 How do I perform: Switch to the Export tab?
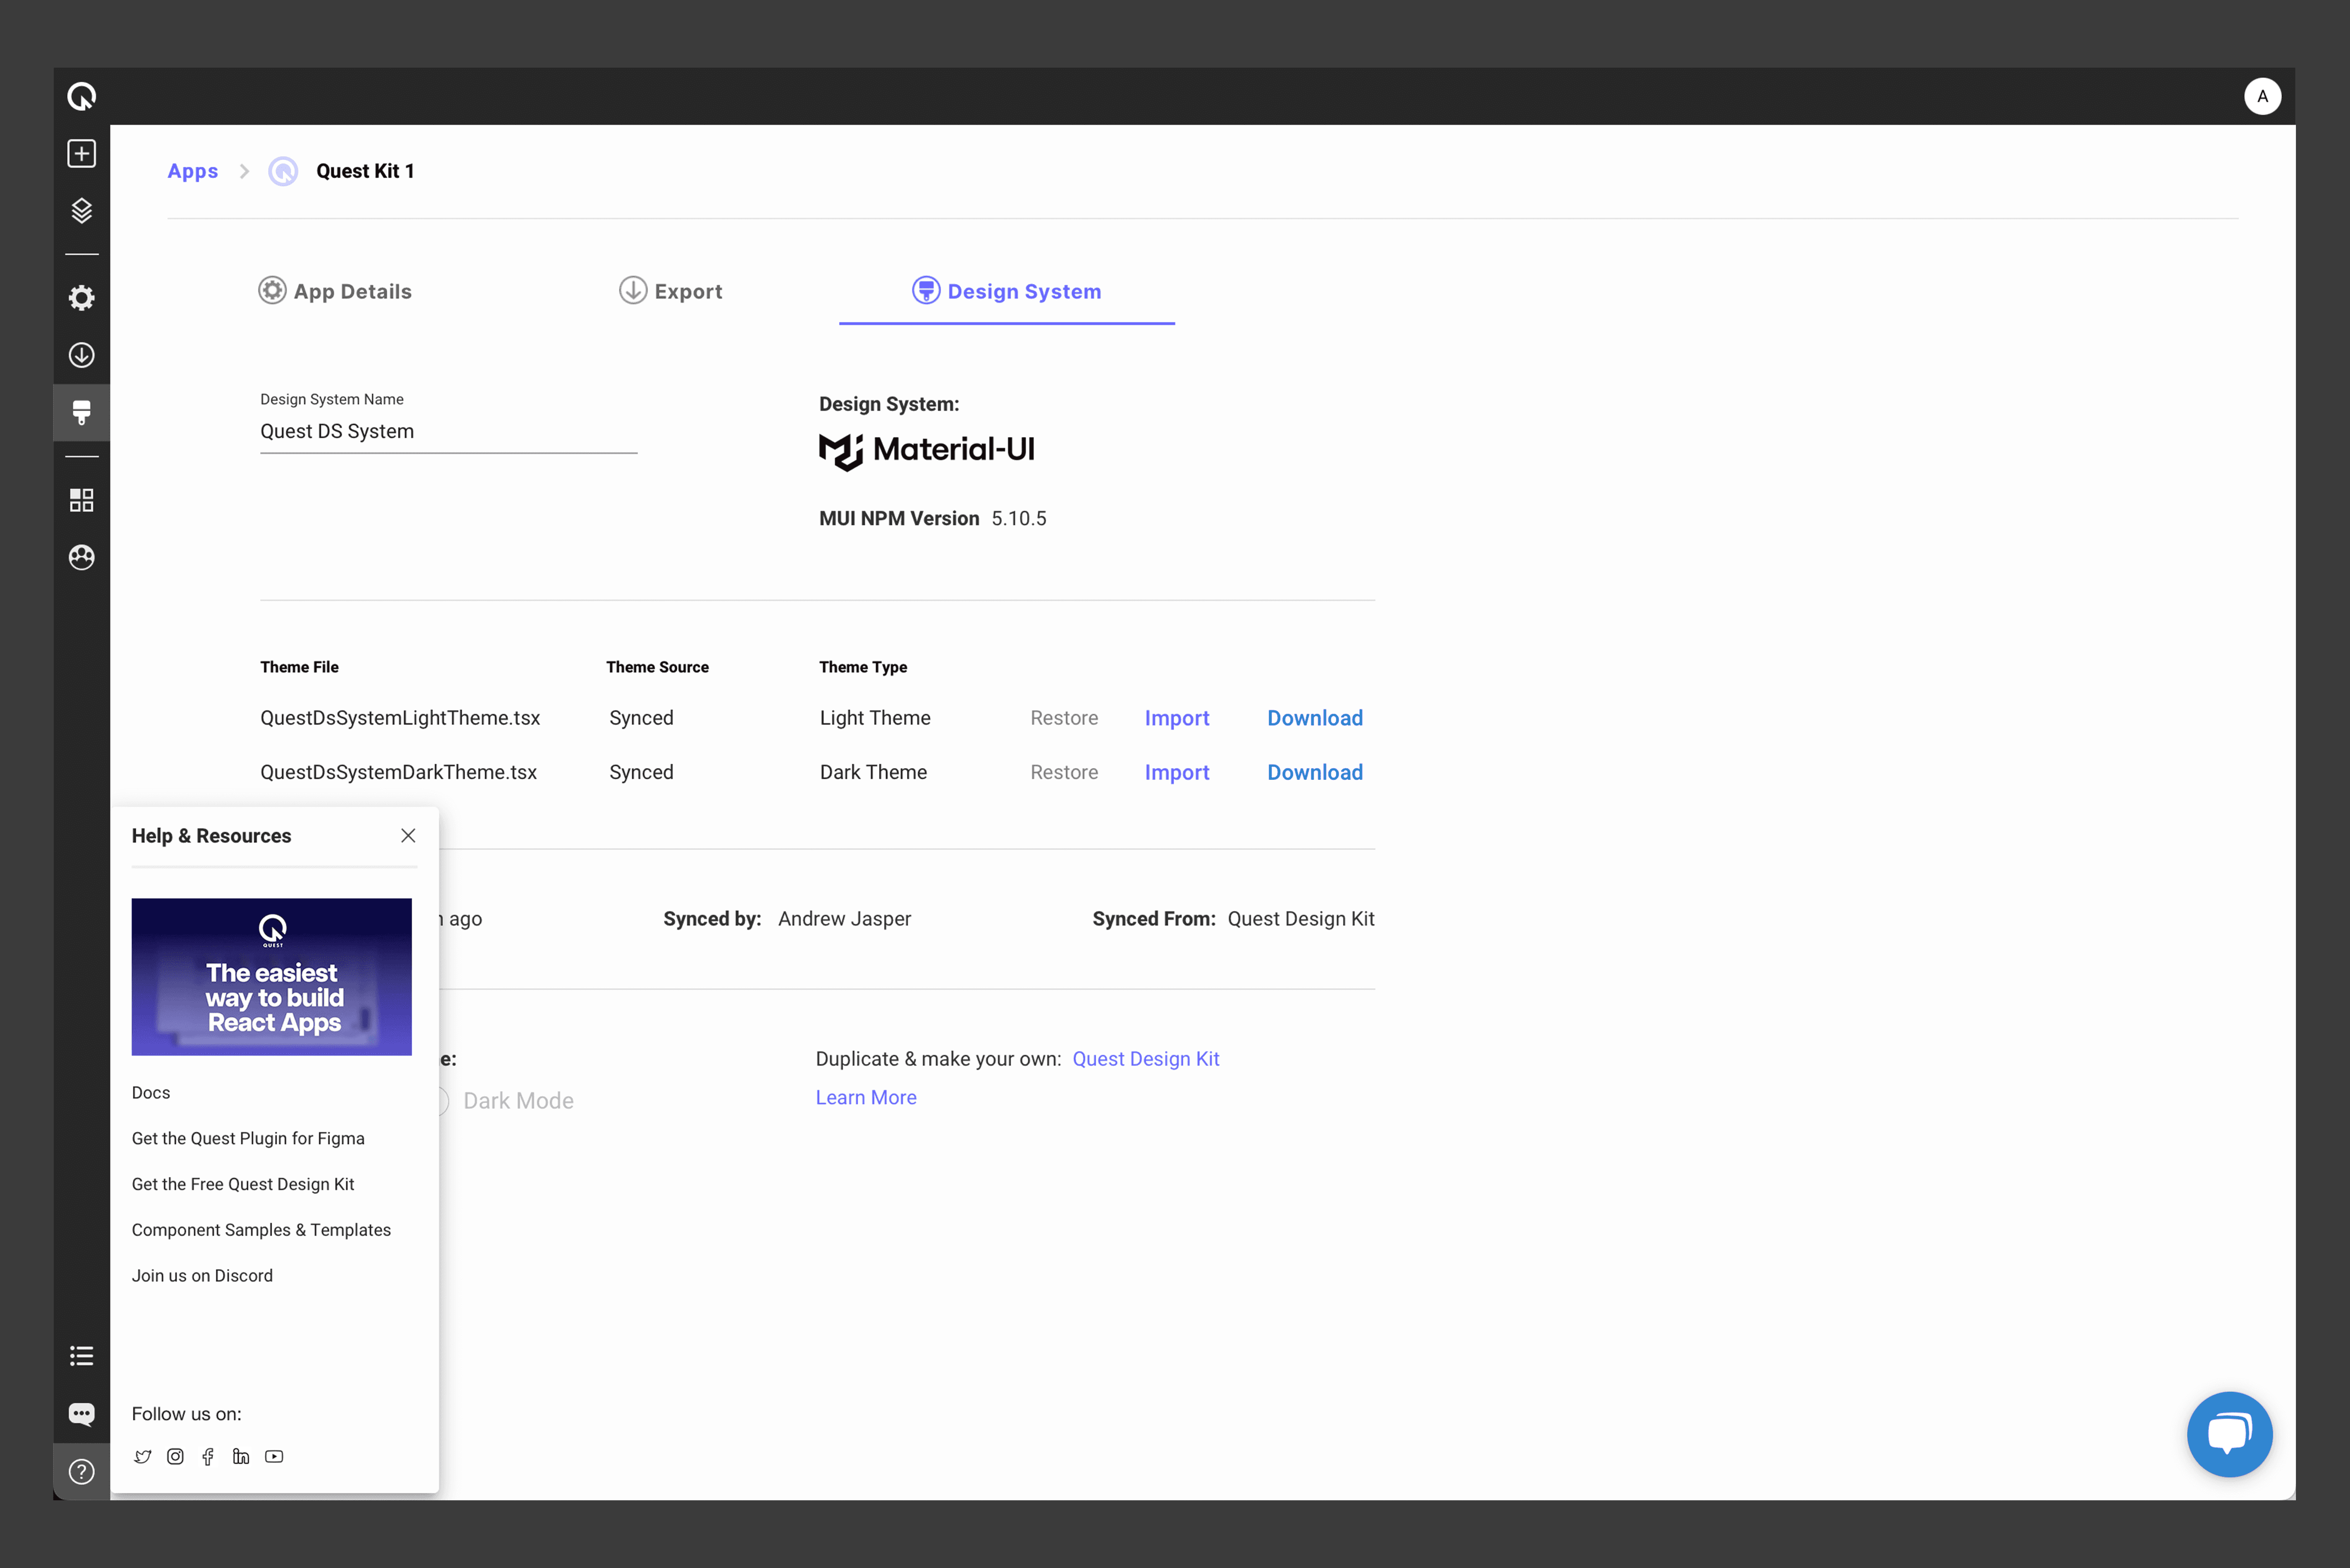click(670, 291)
